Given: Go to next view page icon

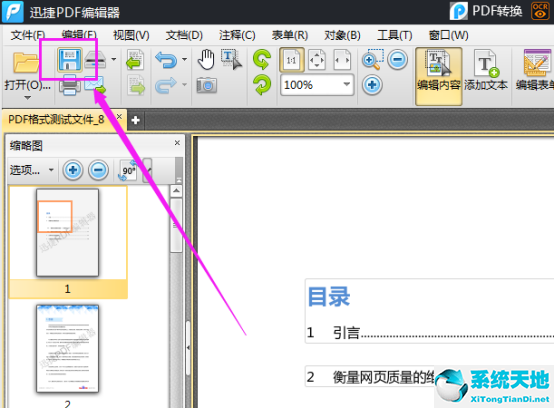Looking at the screenshot, I should (136, 86).
